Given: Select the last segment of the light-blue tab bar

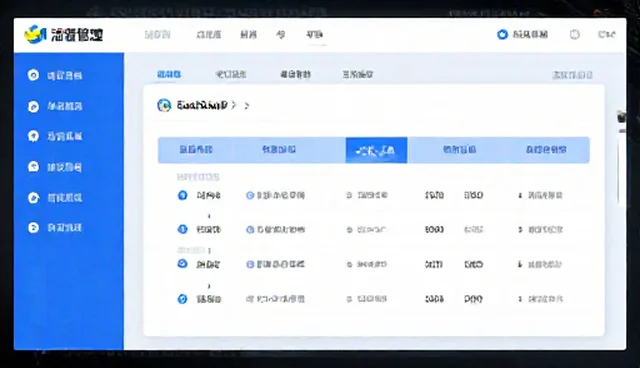Looking at the screenshot, I should [546, 150].
